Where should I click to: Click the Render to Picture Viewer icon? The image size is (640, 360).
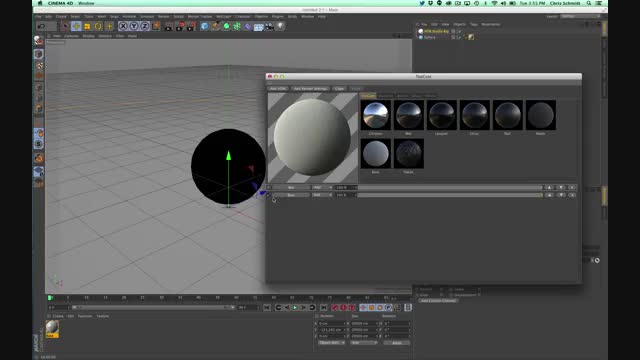tap(180, 26)
